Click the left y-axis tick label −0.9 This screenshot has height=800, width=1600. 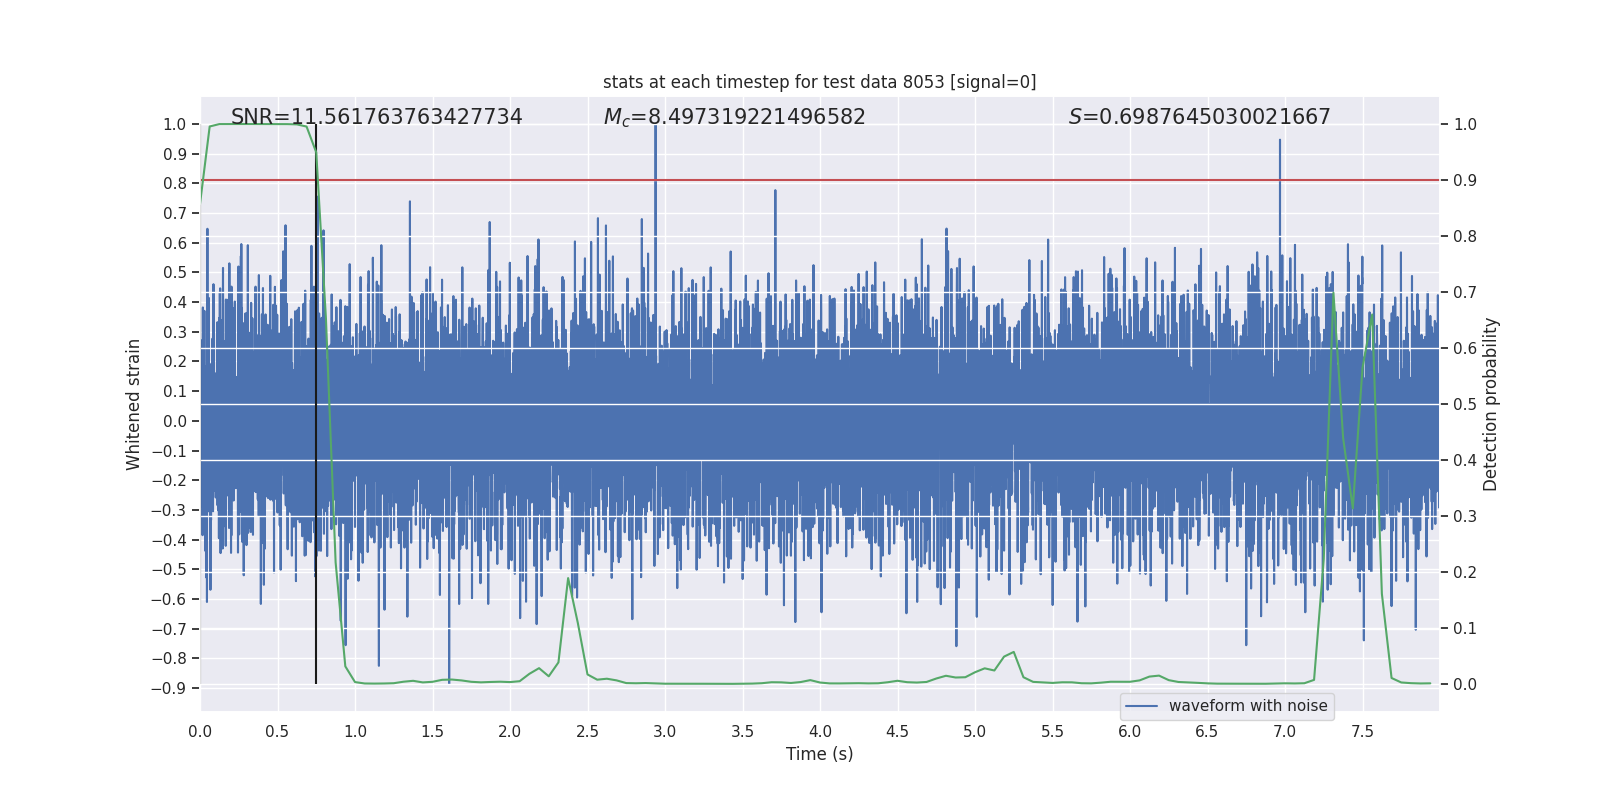click(169, 689)
